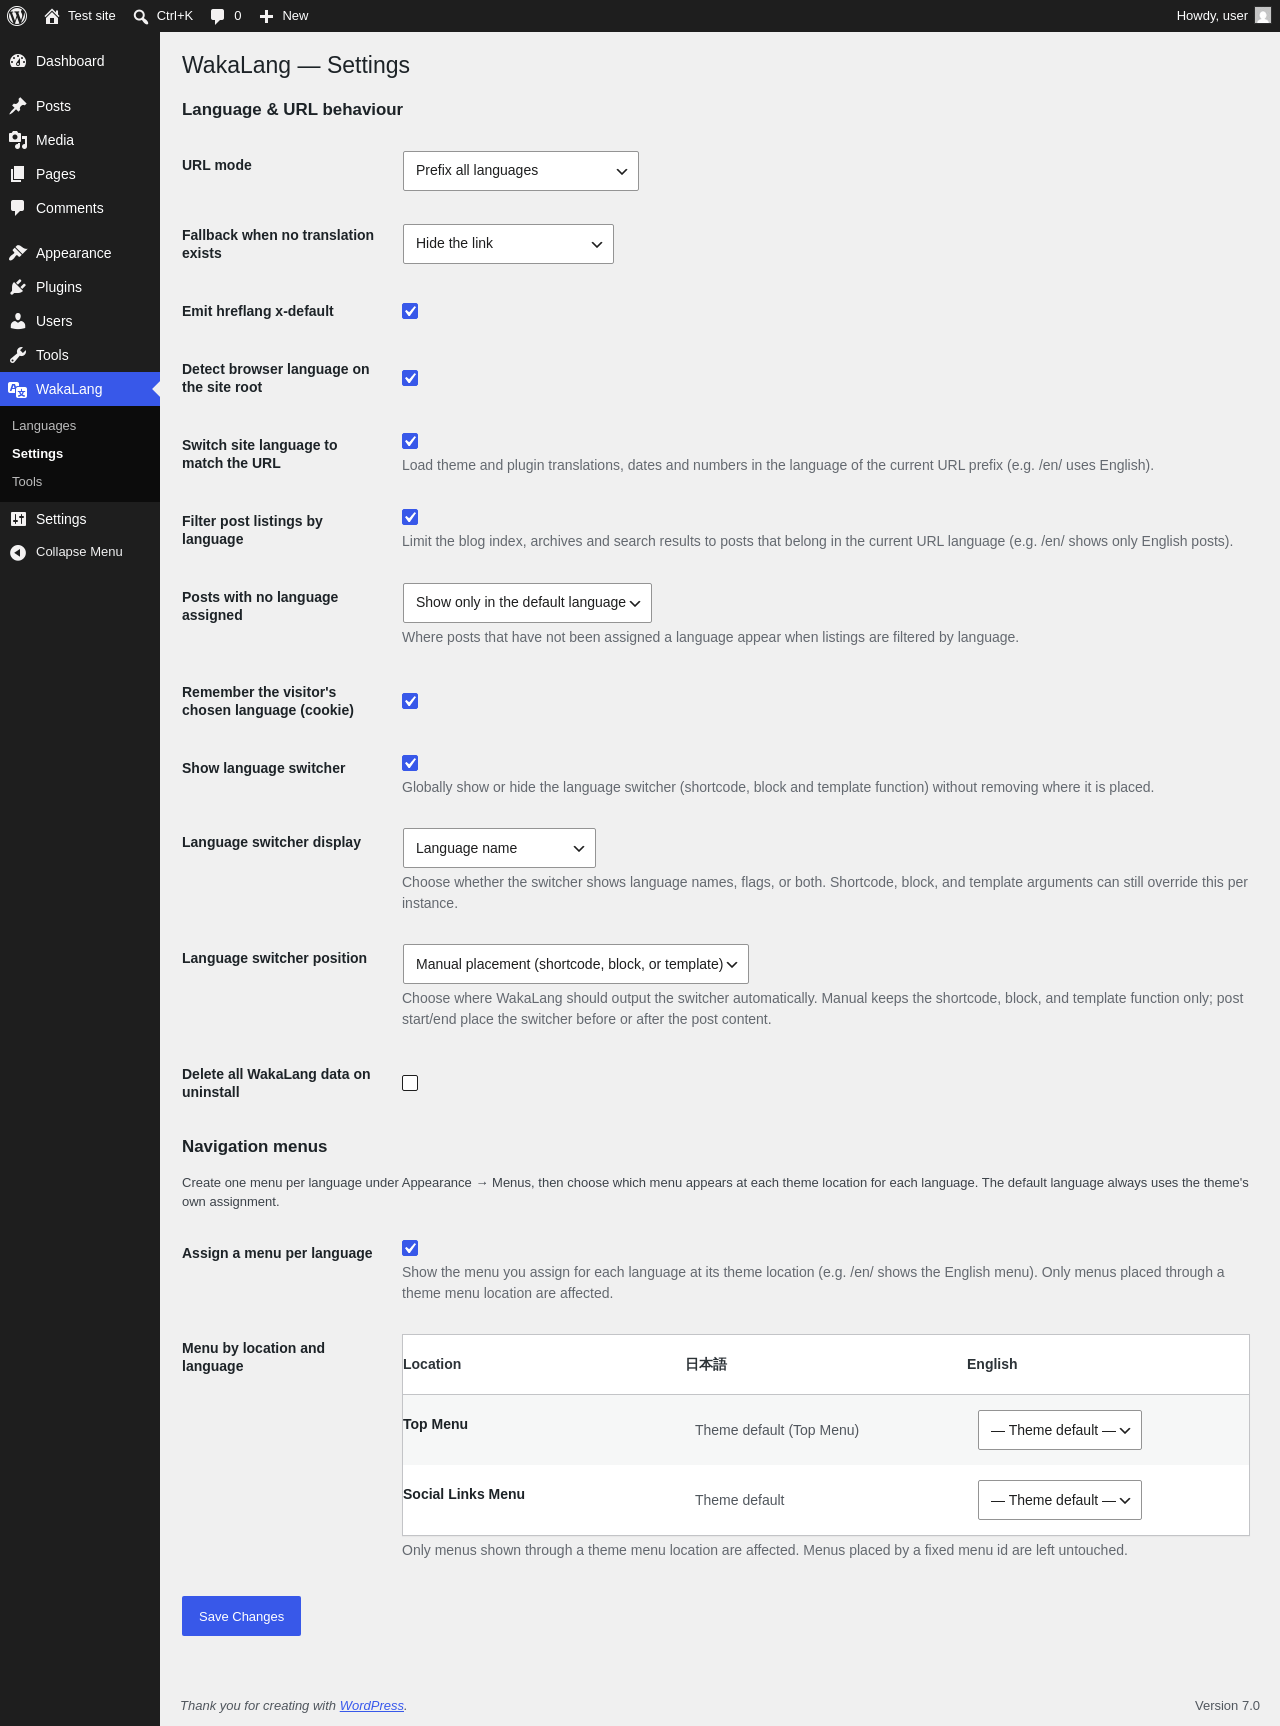Open the Users menu item
This screenshot has height=1726, width=1280.
80,321
